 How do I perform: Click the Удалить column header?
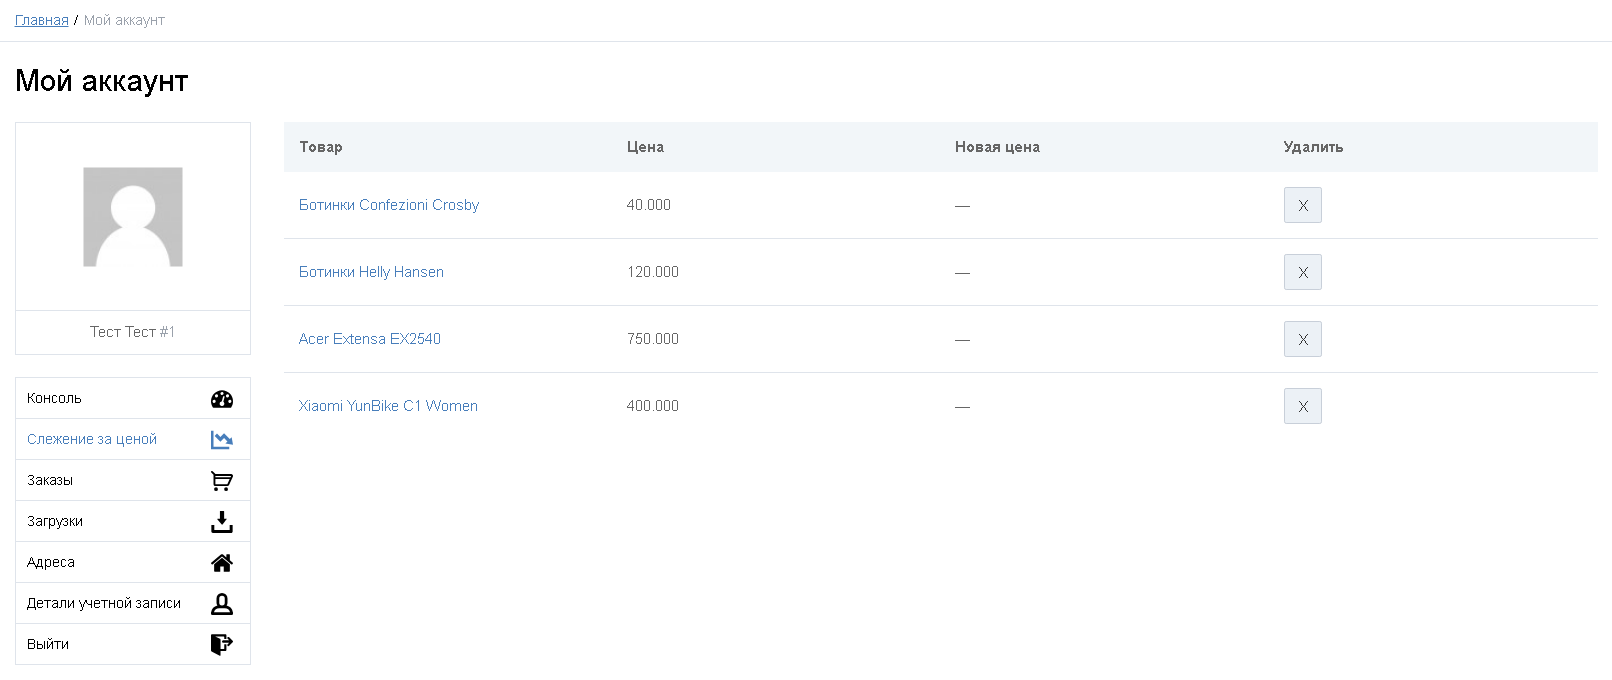point(1313,147)
